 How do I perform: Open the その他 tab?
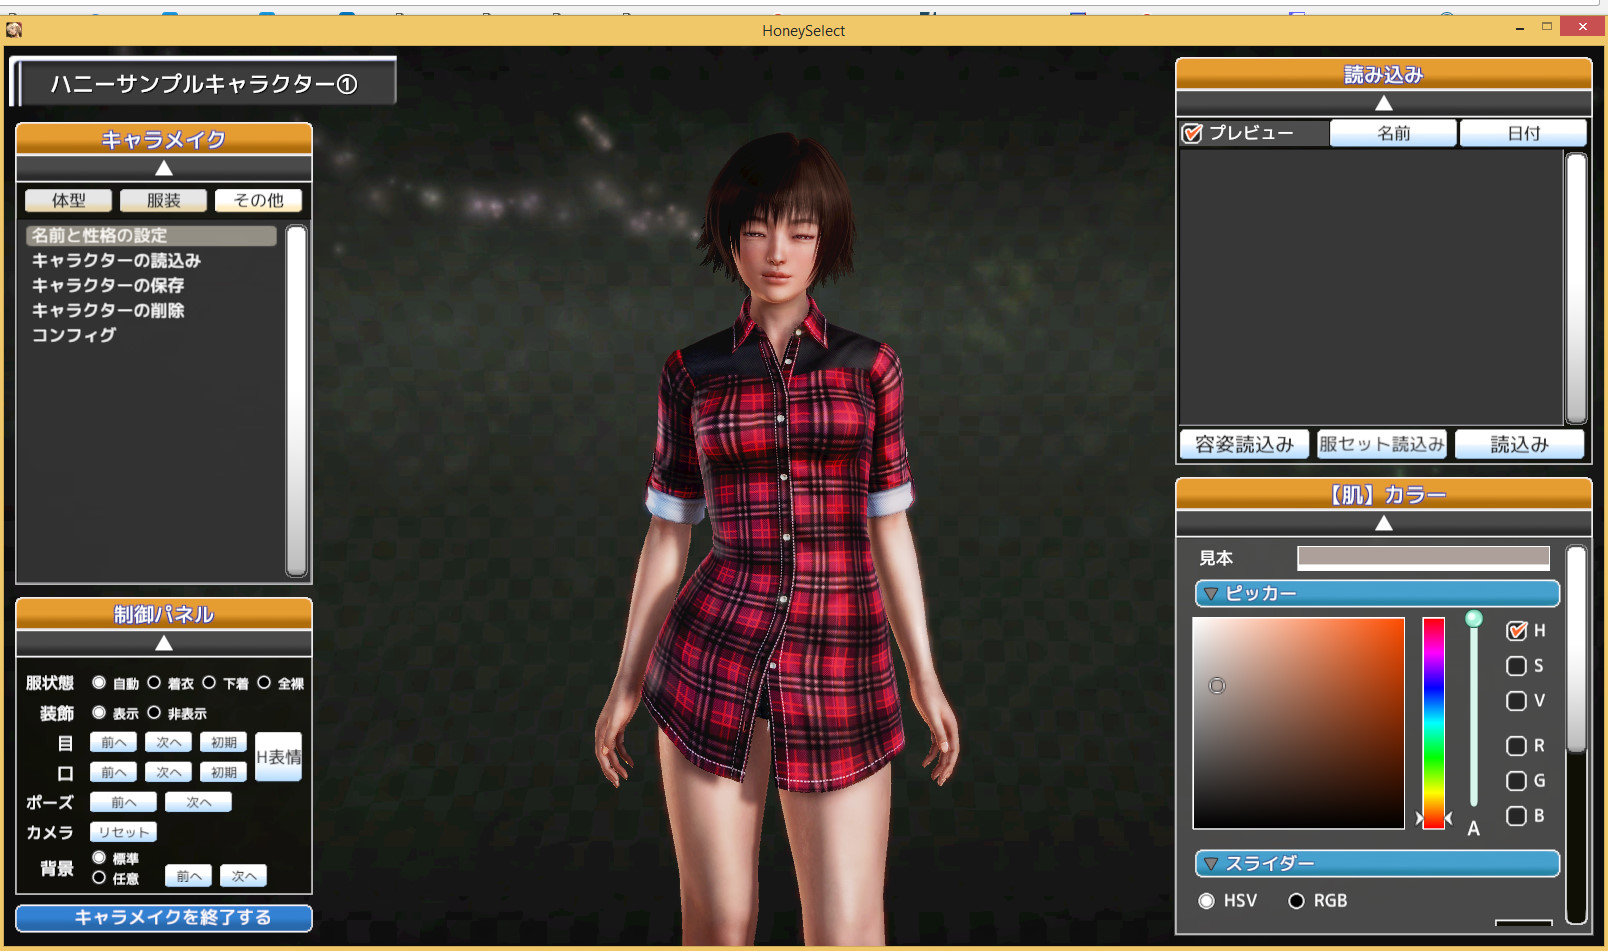(x=258, y=200)
